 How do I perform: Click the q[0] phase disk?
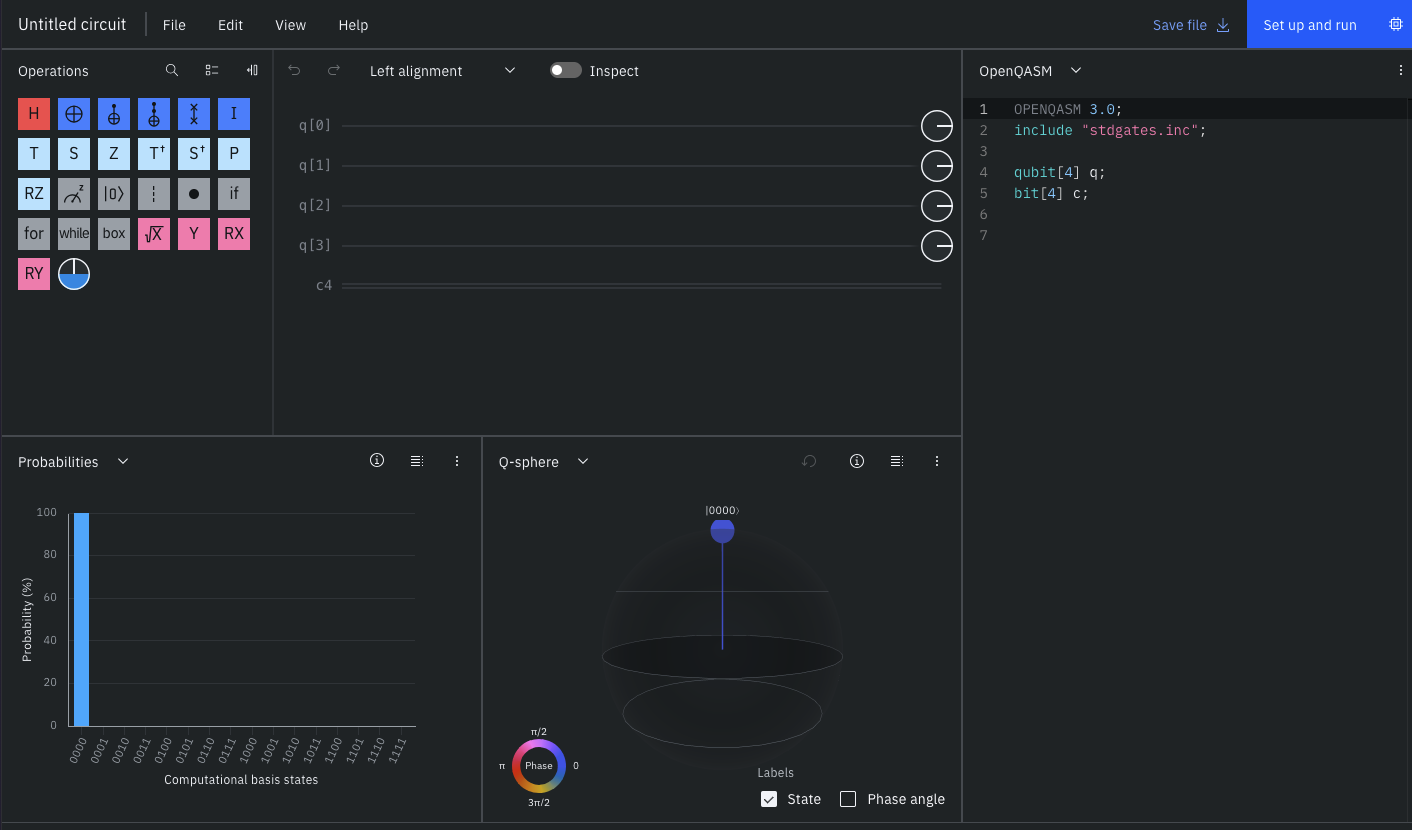coord(937,126)
